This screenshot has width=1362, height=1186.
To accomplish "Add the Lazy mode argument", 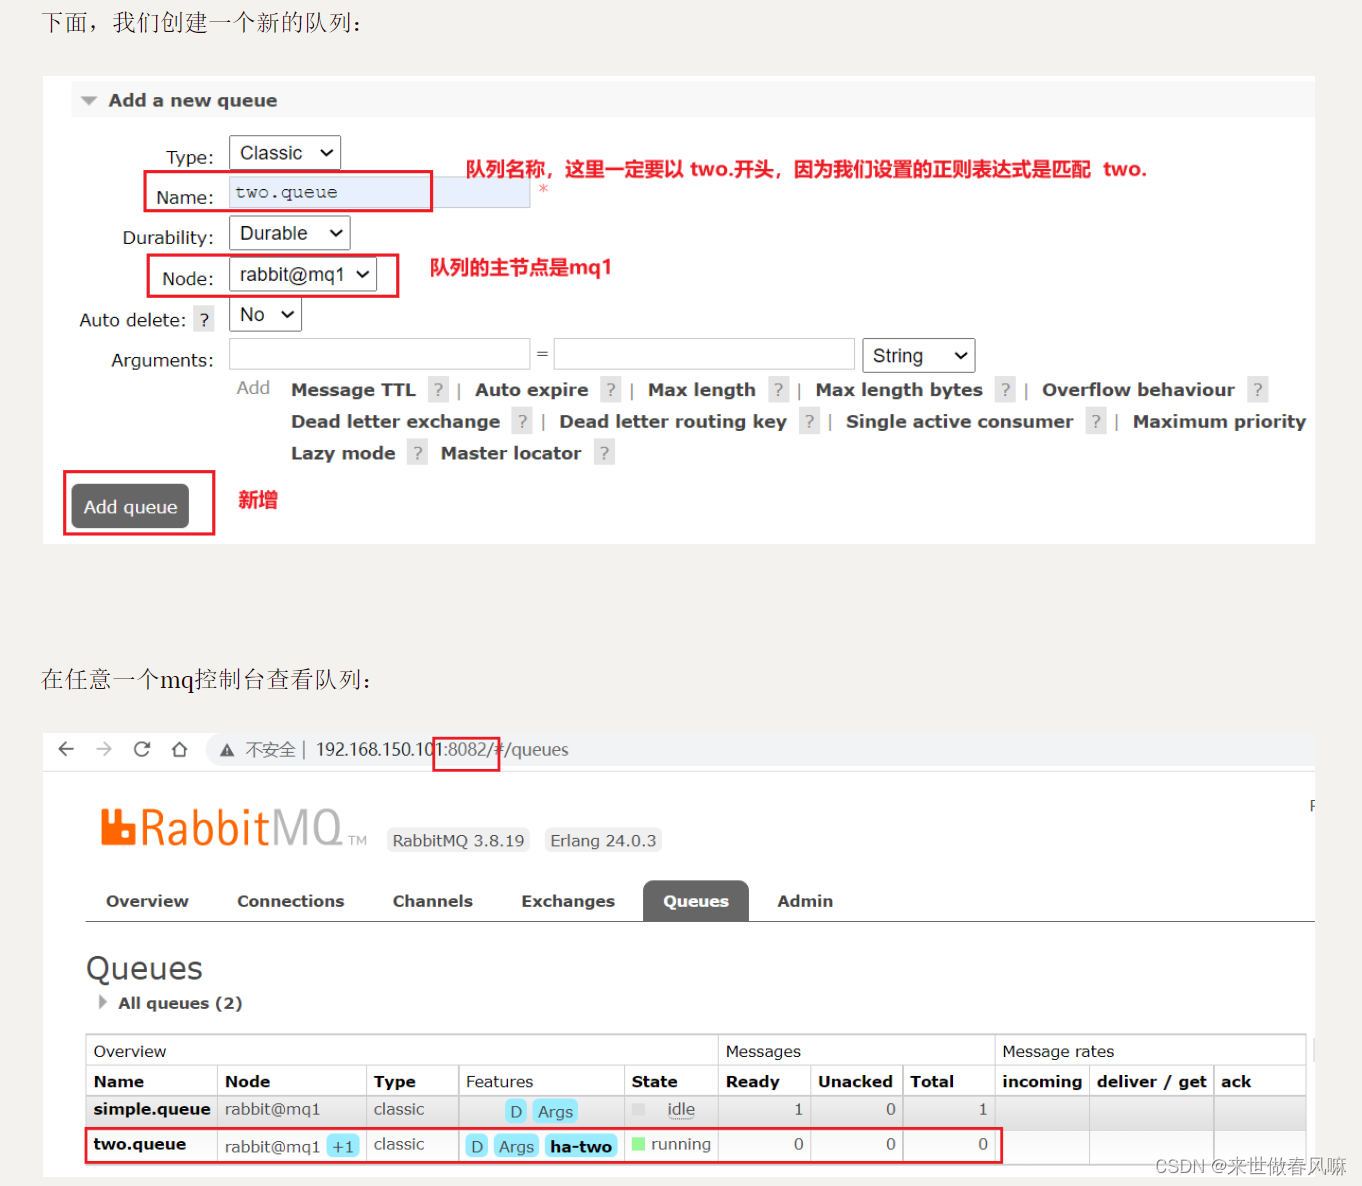I will coord(343,453).
